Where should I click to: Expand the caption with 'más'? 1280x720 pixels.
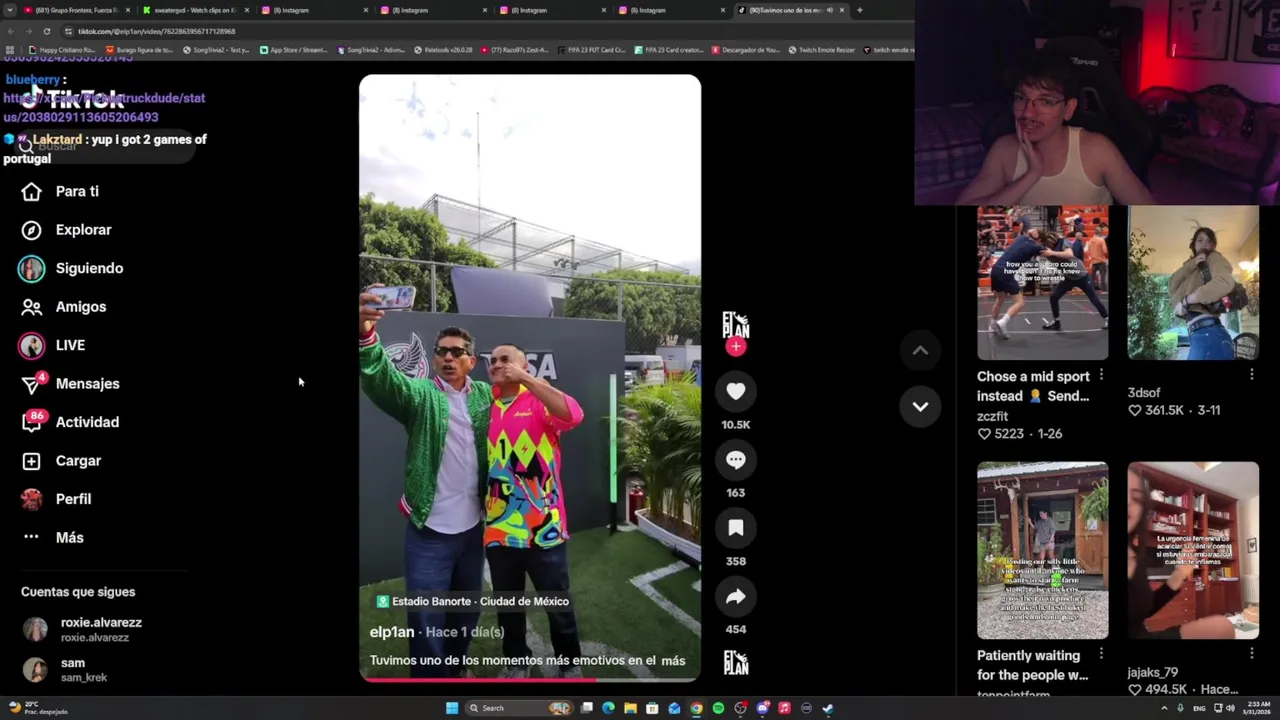click(x=673, y=661)
